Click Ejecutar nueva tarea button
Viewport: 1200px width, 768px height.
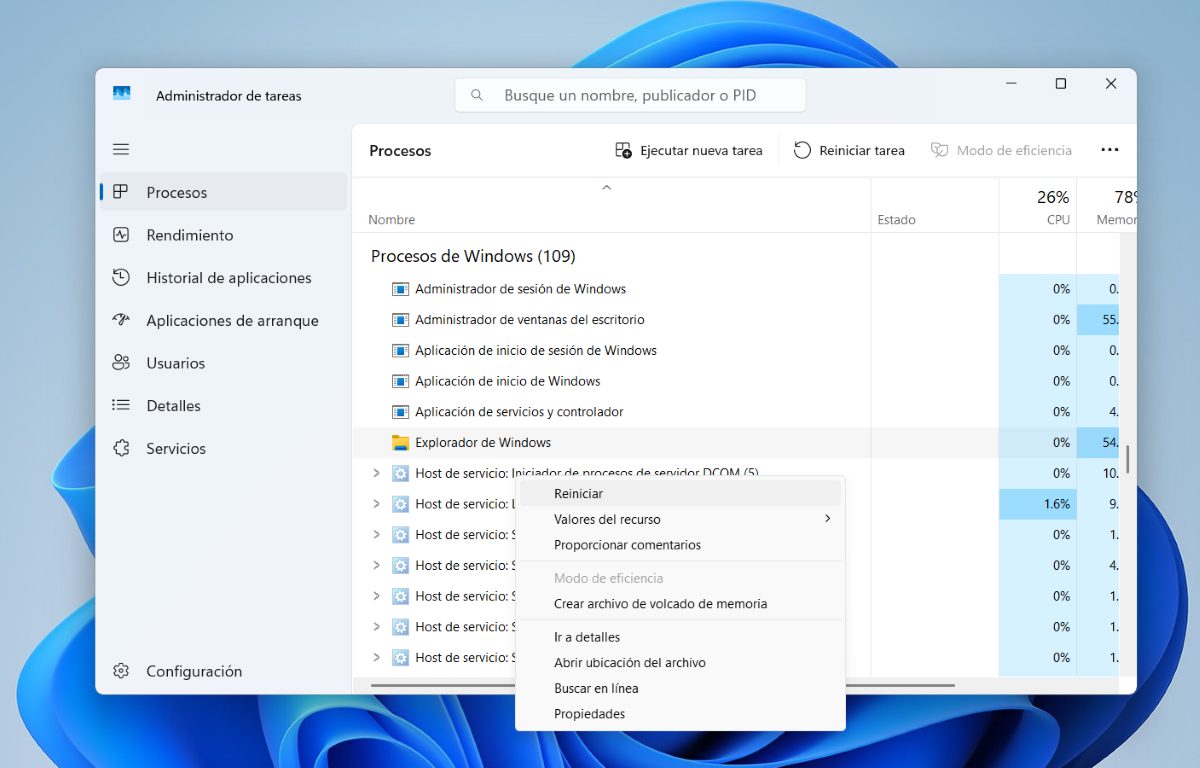coord(689,151)
